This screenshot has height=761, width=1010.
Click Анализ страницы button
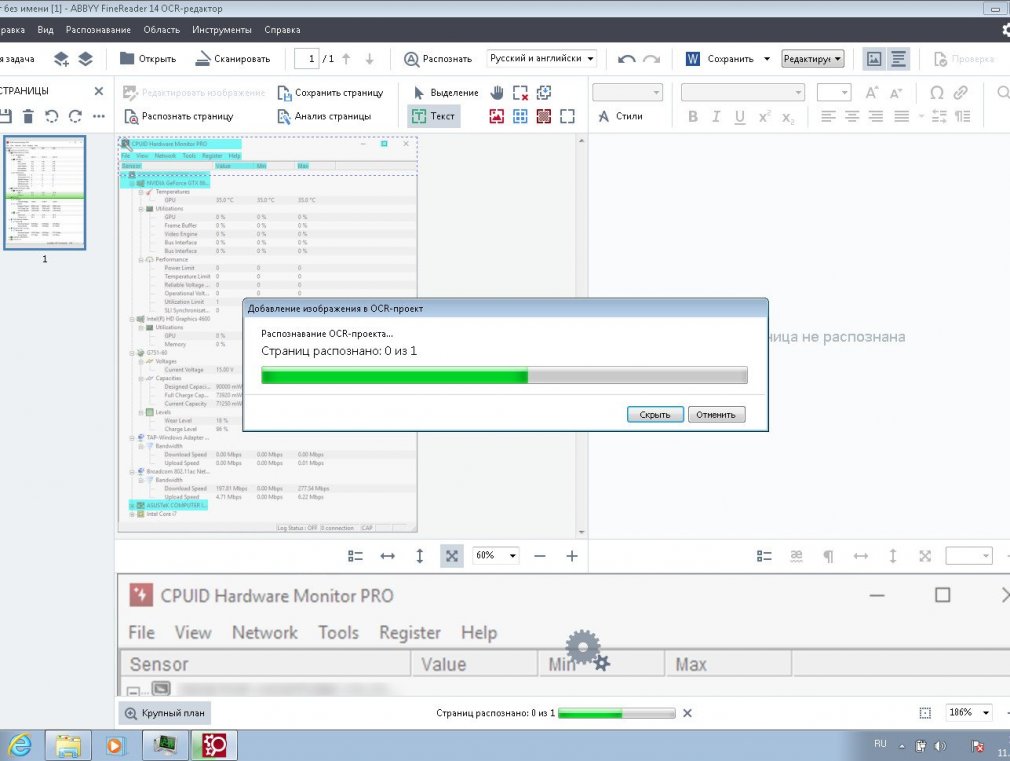point(324,116)
